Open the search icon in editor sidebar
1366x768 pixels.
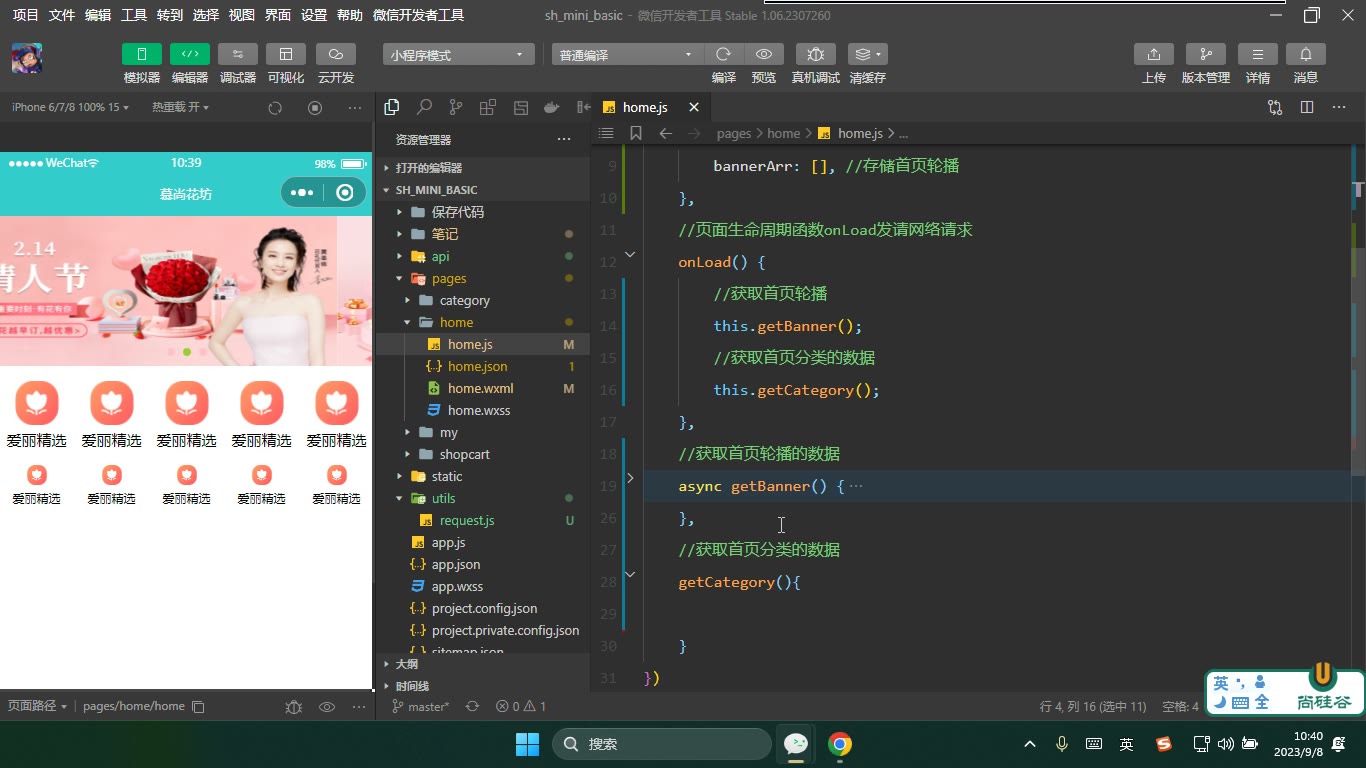424,107
